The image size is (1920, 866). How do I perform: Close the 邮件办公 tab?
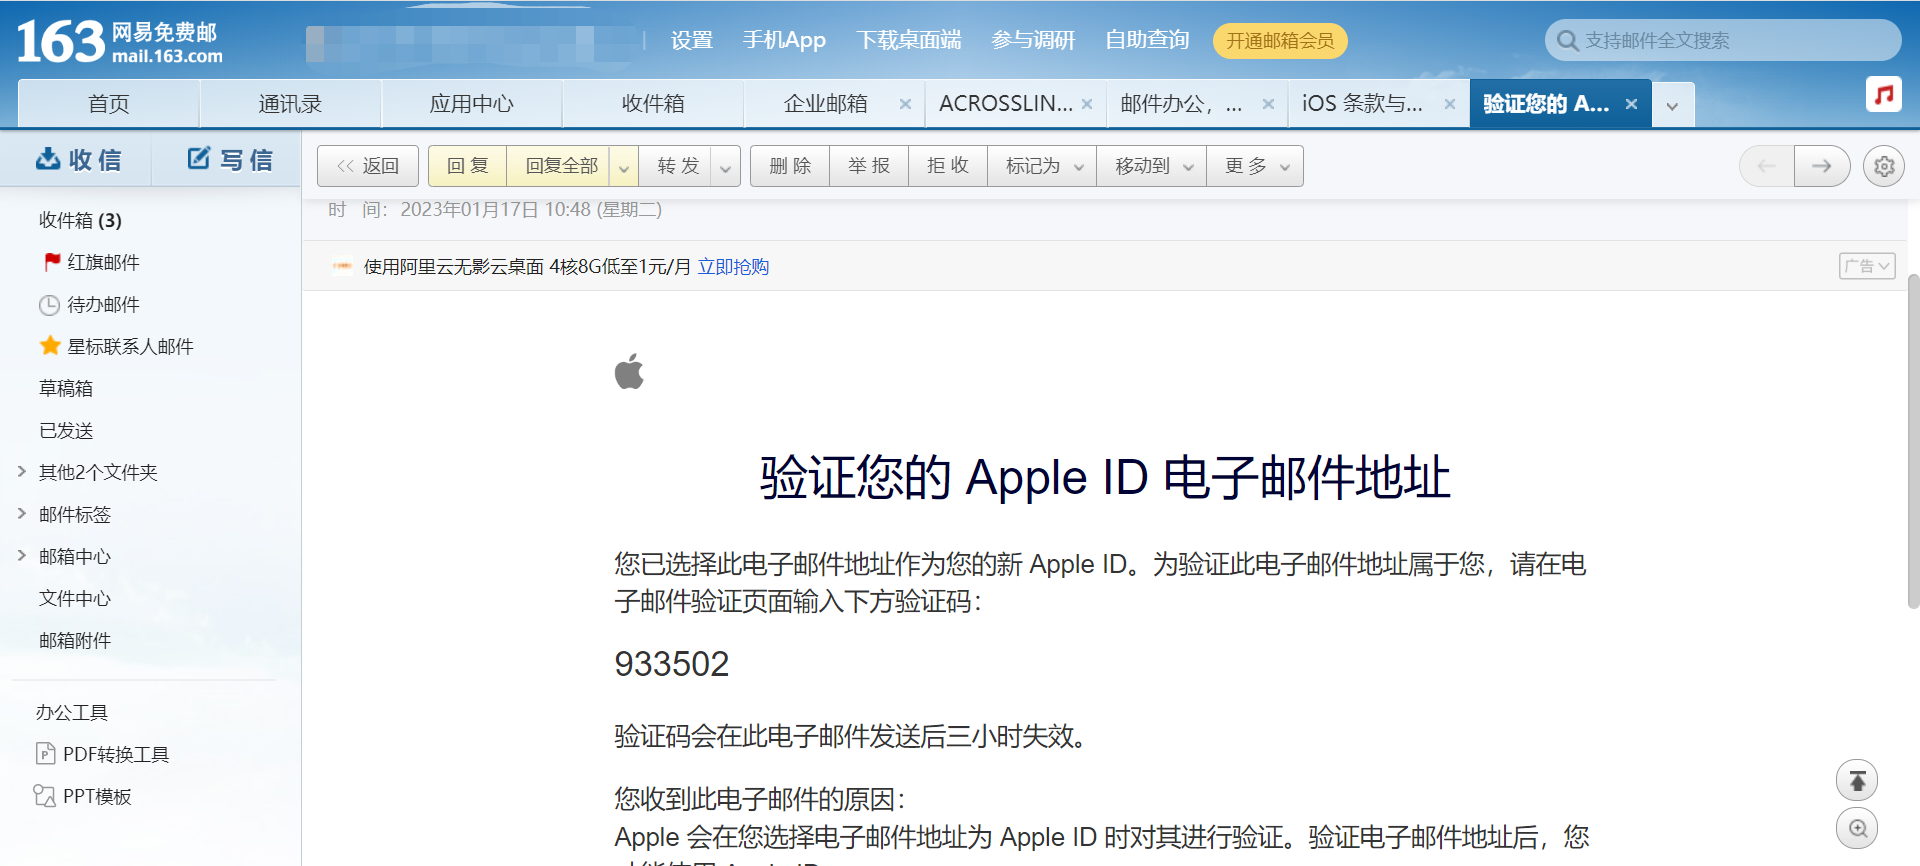pyautogui.click(x=1268, y=104)
